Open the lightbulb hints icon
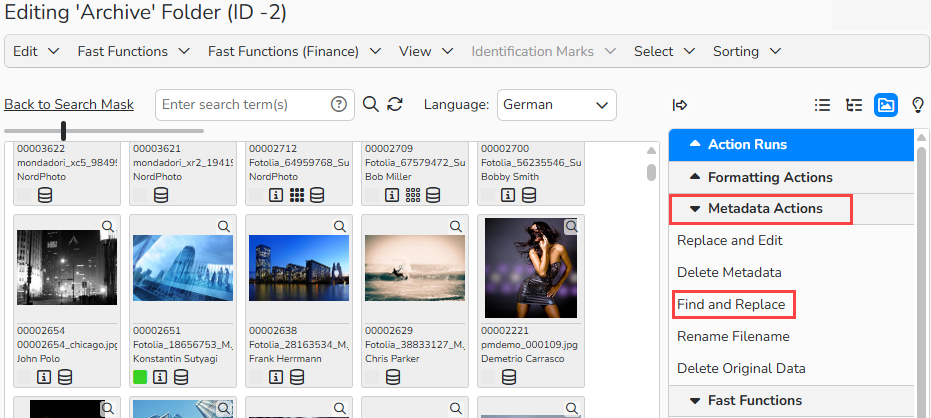 click(x=917, y=105)
